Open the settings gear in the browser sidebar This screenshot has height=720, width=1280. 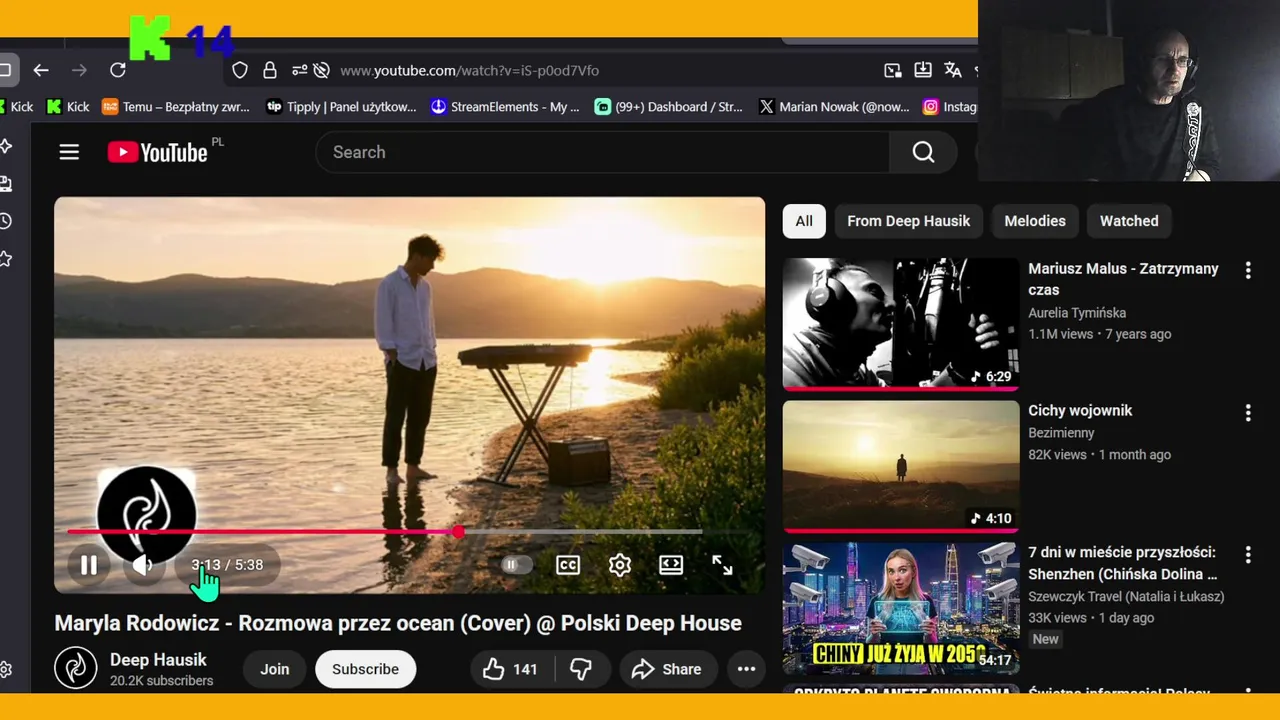(5, 669)
